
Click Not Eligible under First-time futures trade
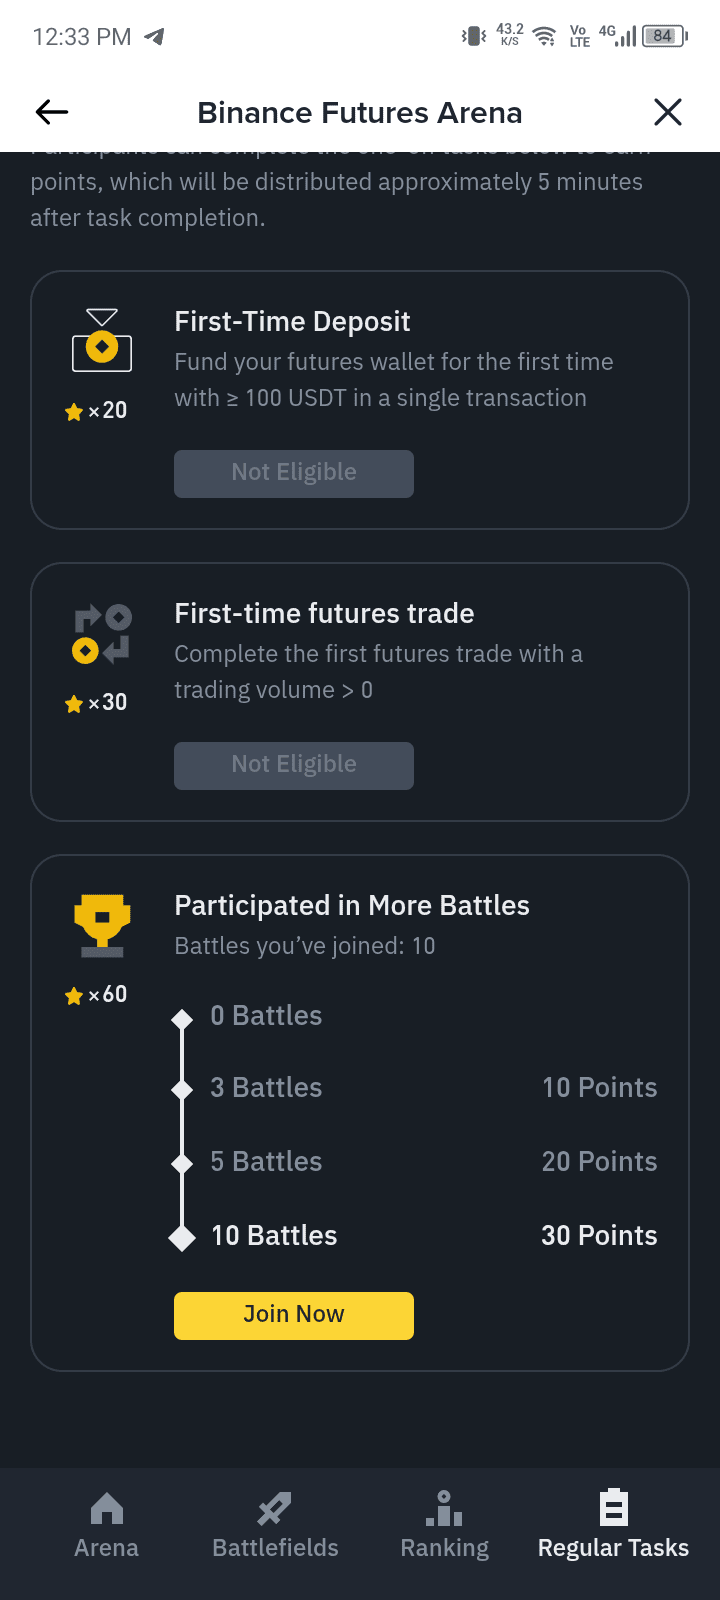coord(294,765)
